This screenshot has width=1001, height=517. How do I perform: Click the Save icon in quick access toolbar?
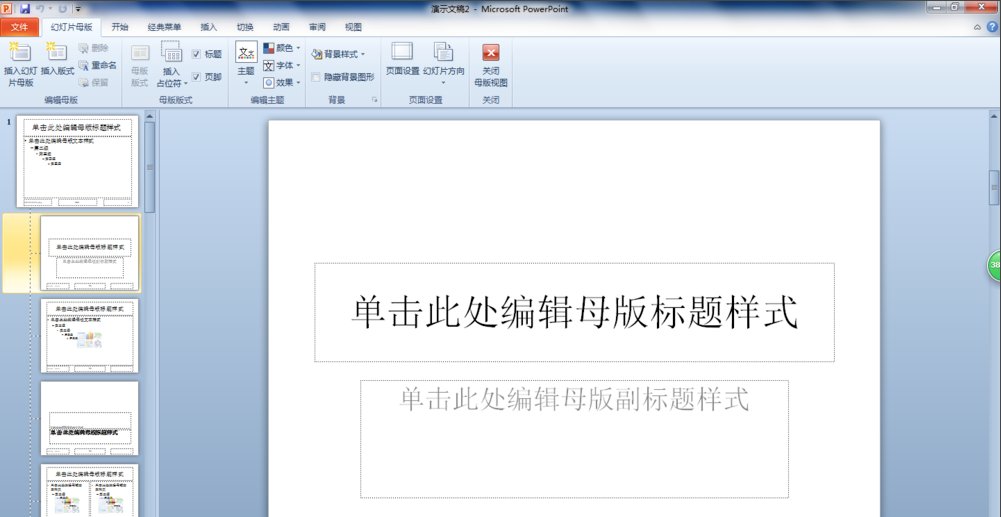pos(25,8)
